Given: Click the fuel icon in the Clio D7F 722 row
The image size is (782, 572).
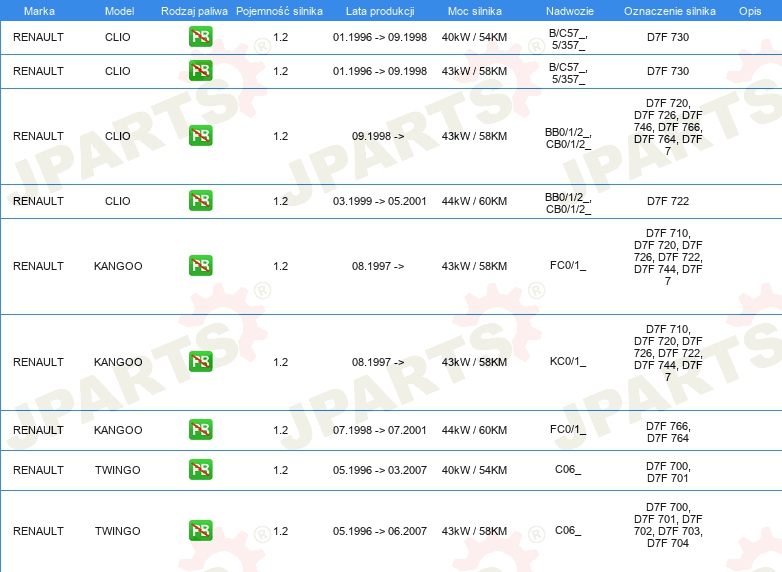Looking at the screenshot, I should point(200,200).
